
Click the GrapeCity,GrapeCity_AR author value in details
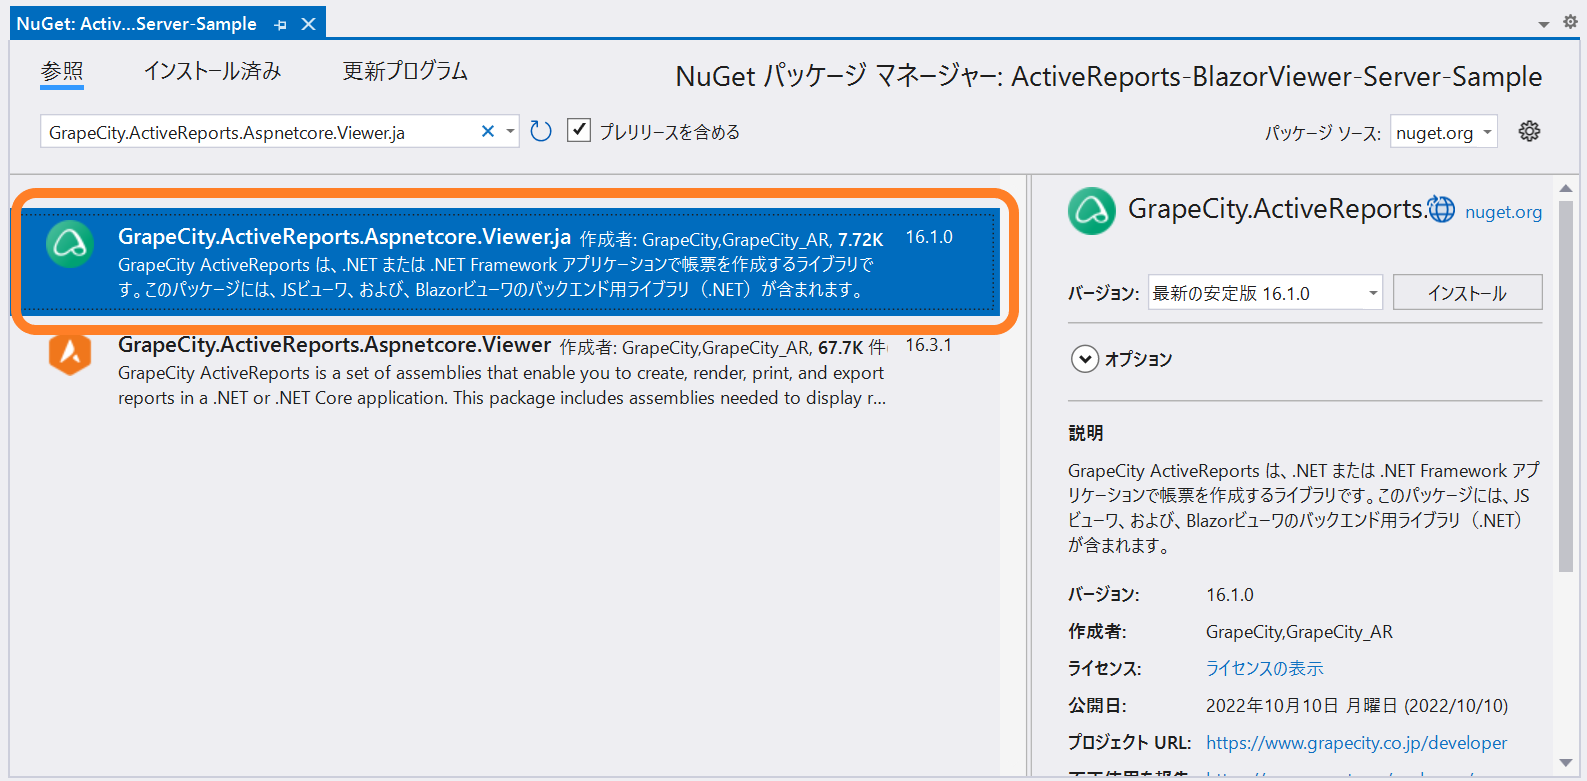point(1299,632)
